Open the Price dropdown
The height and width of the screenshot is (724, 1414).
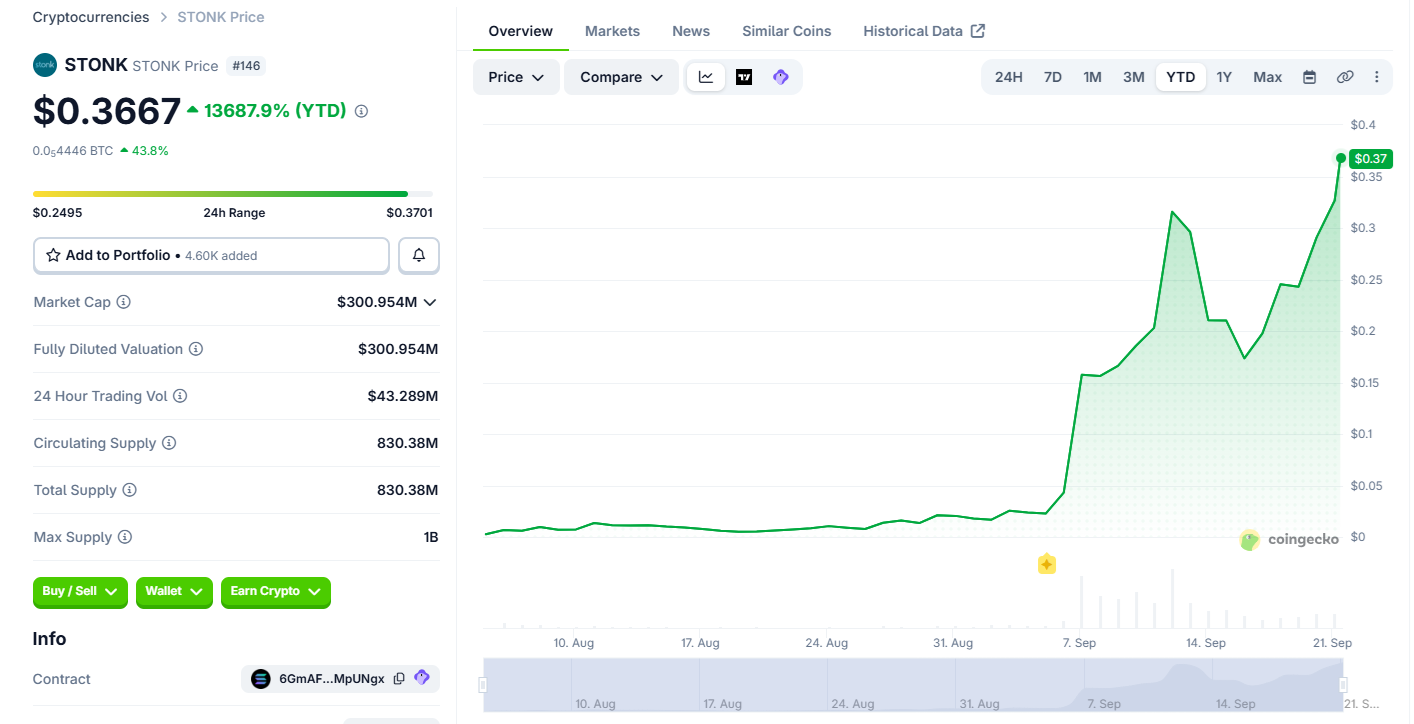516,77
